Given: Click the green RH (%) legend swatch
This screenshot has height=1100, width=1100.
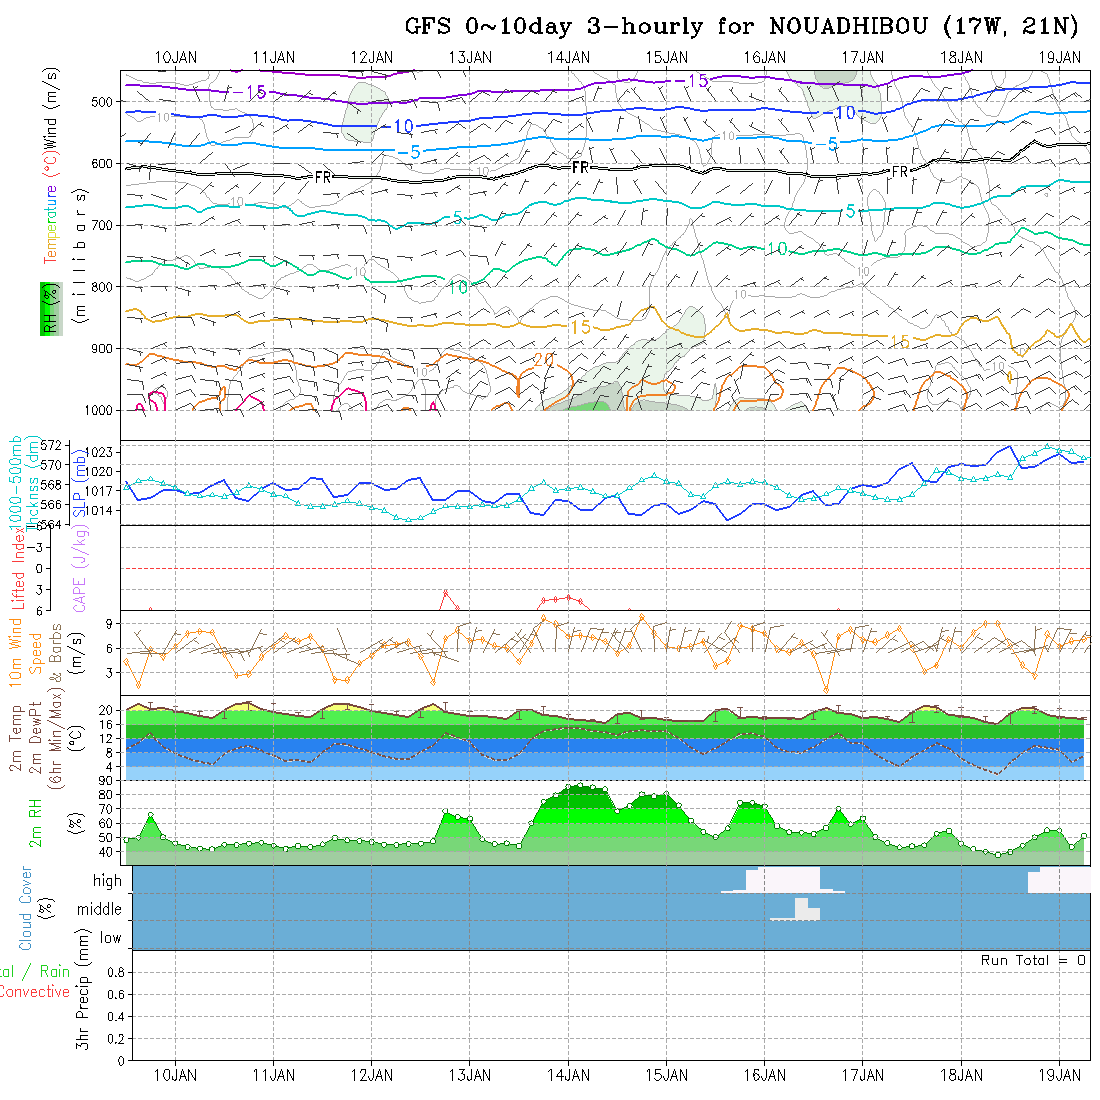Looking at the screenshot, I should [x=48, y=308].
